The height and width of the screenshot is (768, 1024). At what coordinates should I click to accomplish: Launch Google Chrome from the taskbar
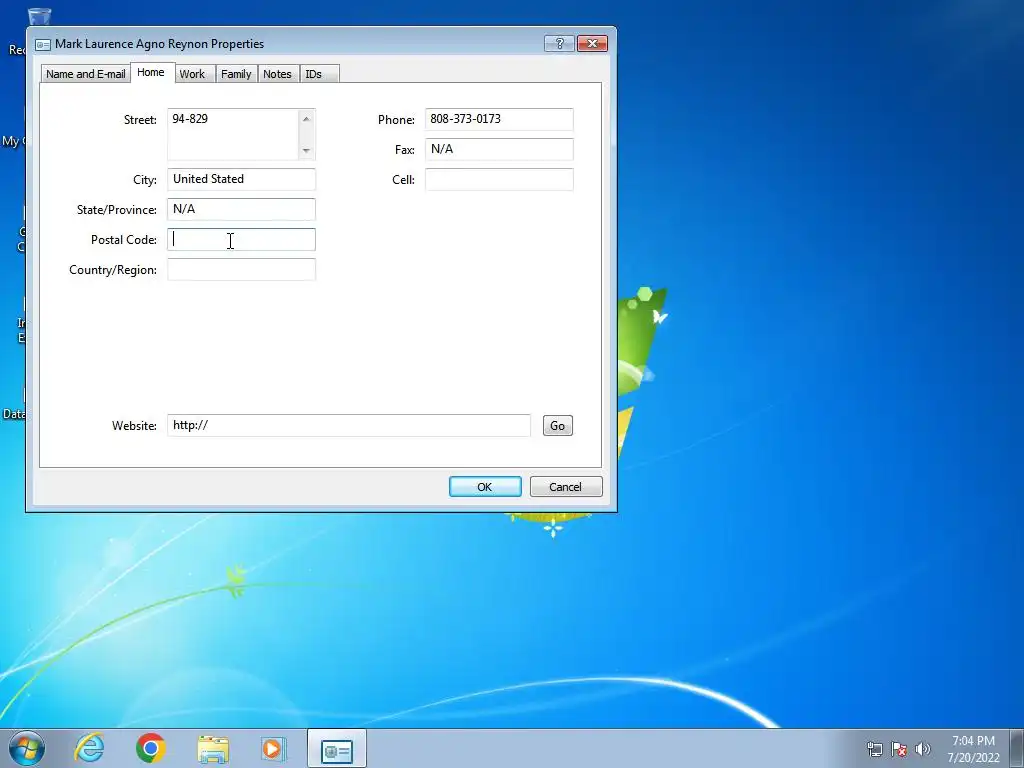click(151, 748)
